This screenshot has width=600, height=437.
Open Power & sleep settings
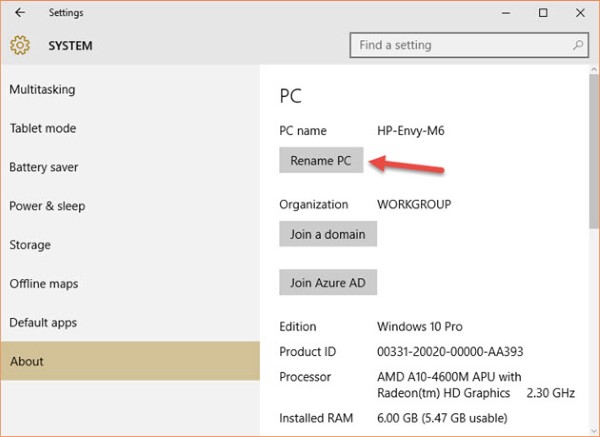tap(47, 207)
